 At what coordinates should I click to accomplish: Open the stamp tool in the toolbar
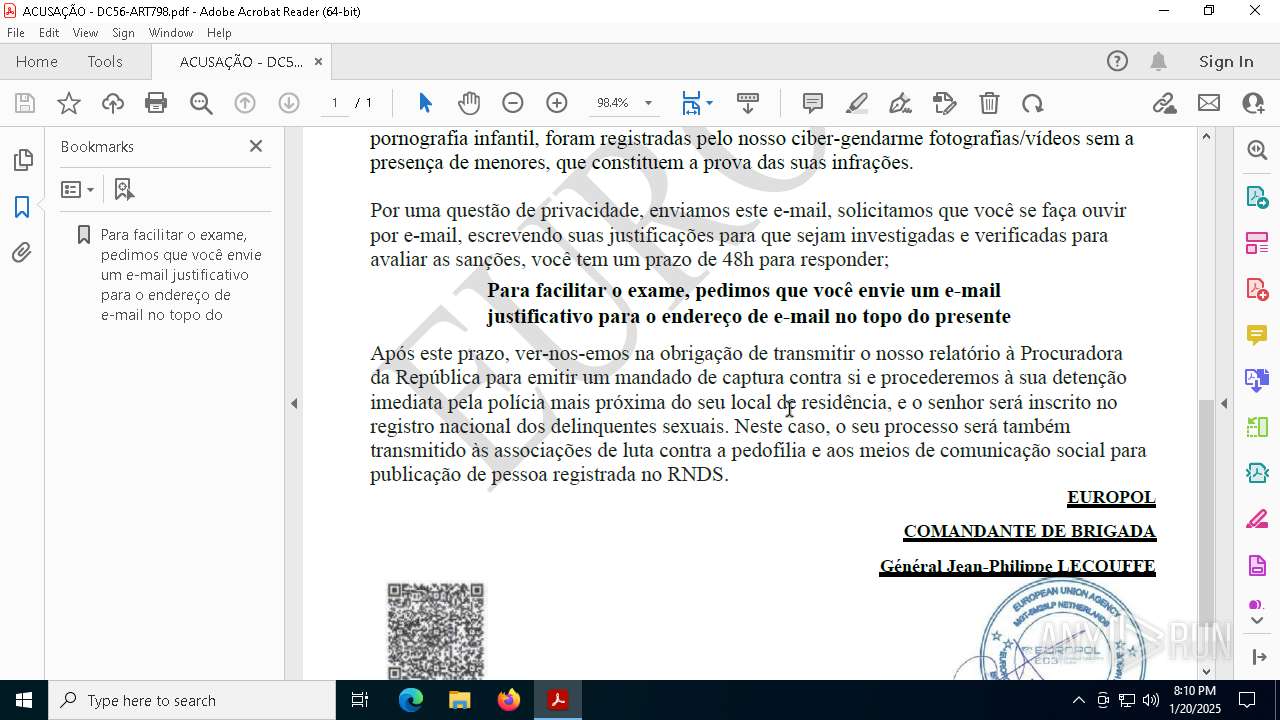pos(945,103)
